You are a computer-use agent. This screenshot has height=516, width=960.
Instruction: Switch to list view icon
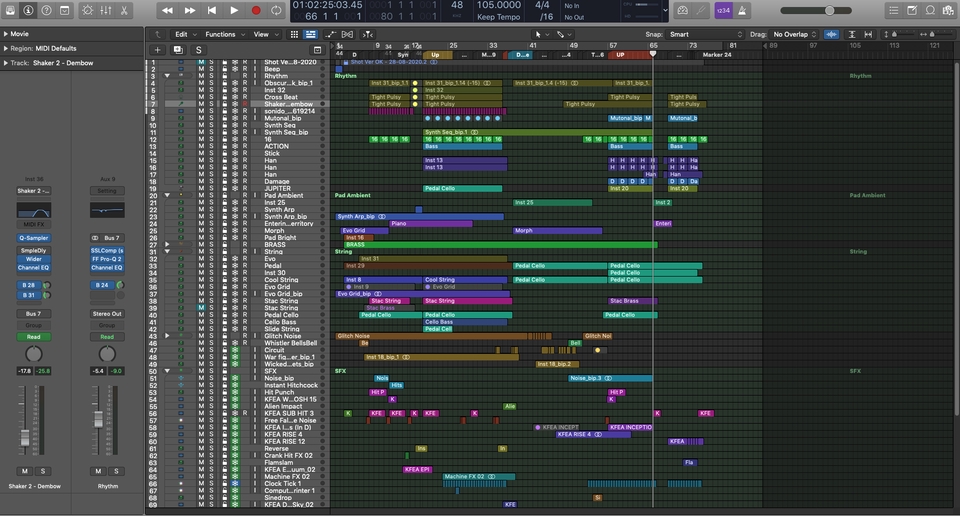[x=310, y=34]
